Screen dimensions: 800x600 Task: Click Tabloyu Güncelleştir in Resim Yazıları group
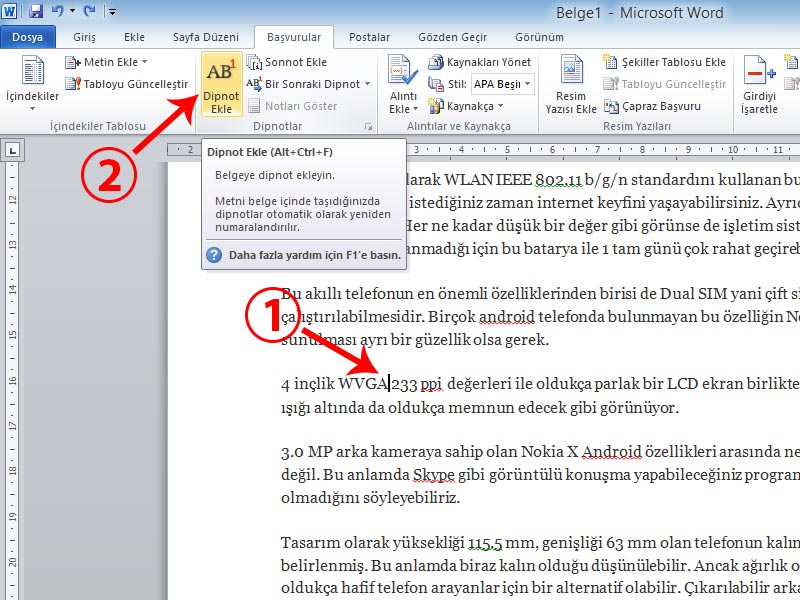point(664,84)
